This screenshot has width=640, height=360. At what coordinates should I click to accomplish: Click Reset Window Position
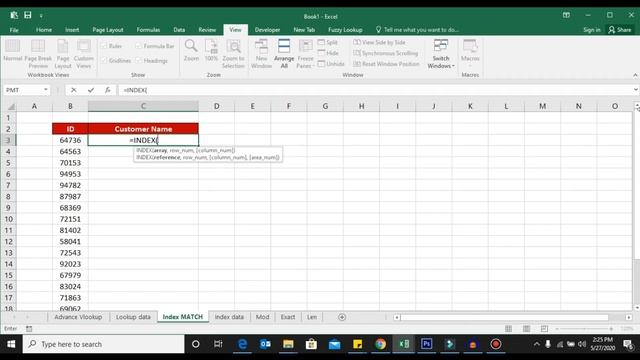(x=386, y=64)
